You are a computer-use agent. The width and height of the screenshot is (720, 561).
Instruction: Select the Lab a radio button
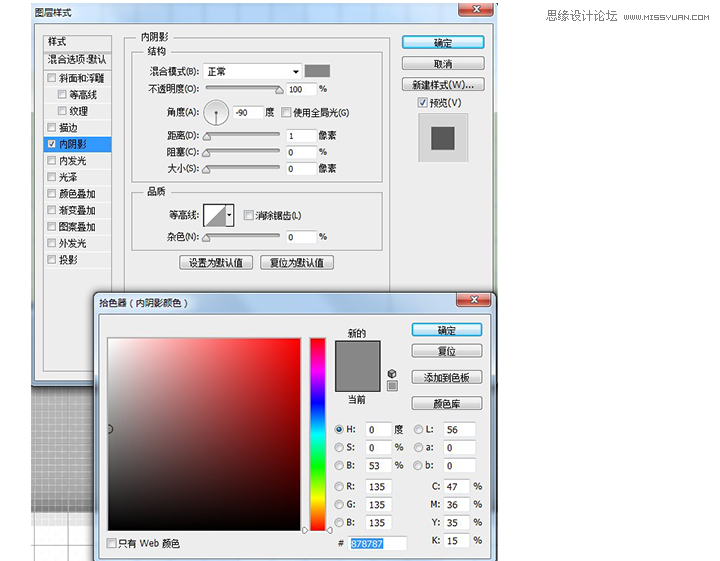(x=418, y=447)
